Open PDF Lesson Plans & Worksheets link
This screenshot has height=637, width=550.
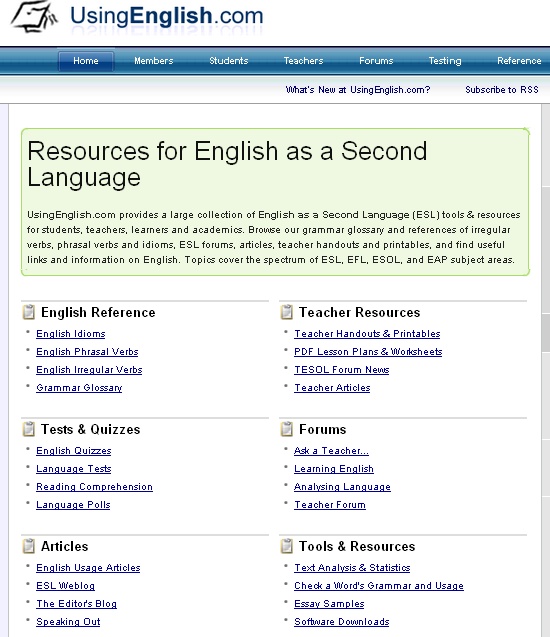click(x=368, y=352)
